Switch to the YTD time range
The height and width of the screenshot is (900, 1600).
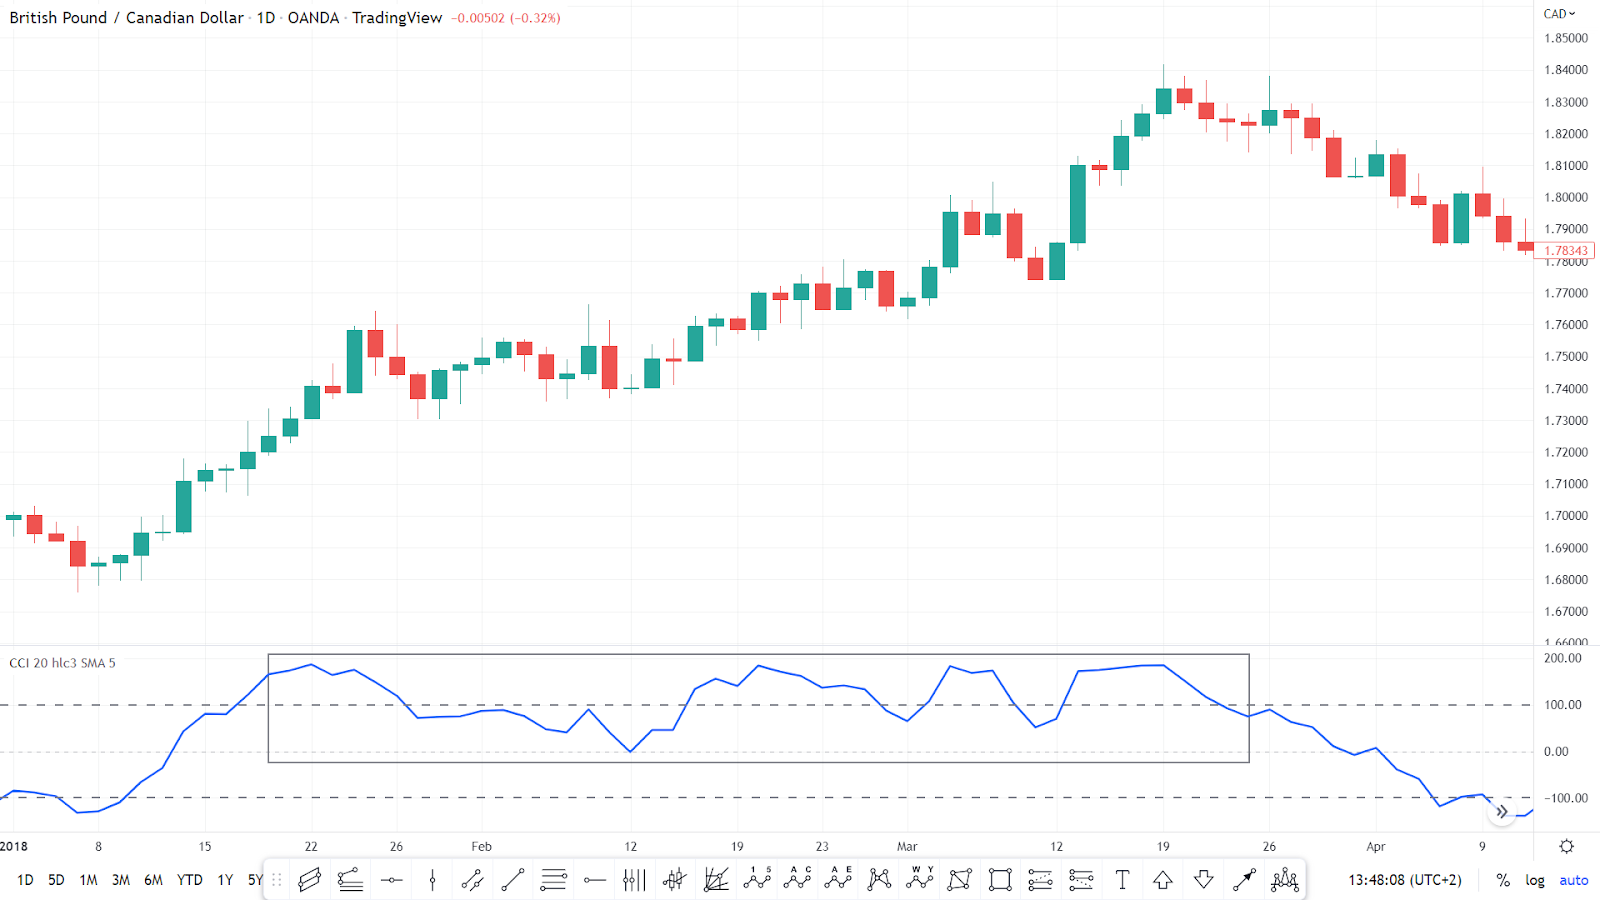(x=190, y=880)
